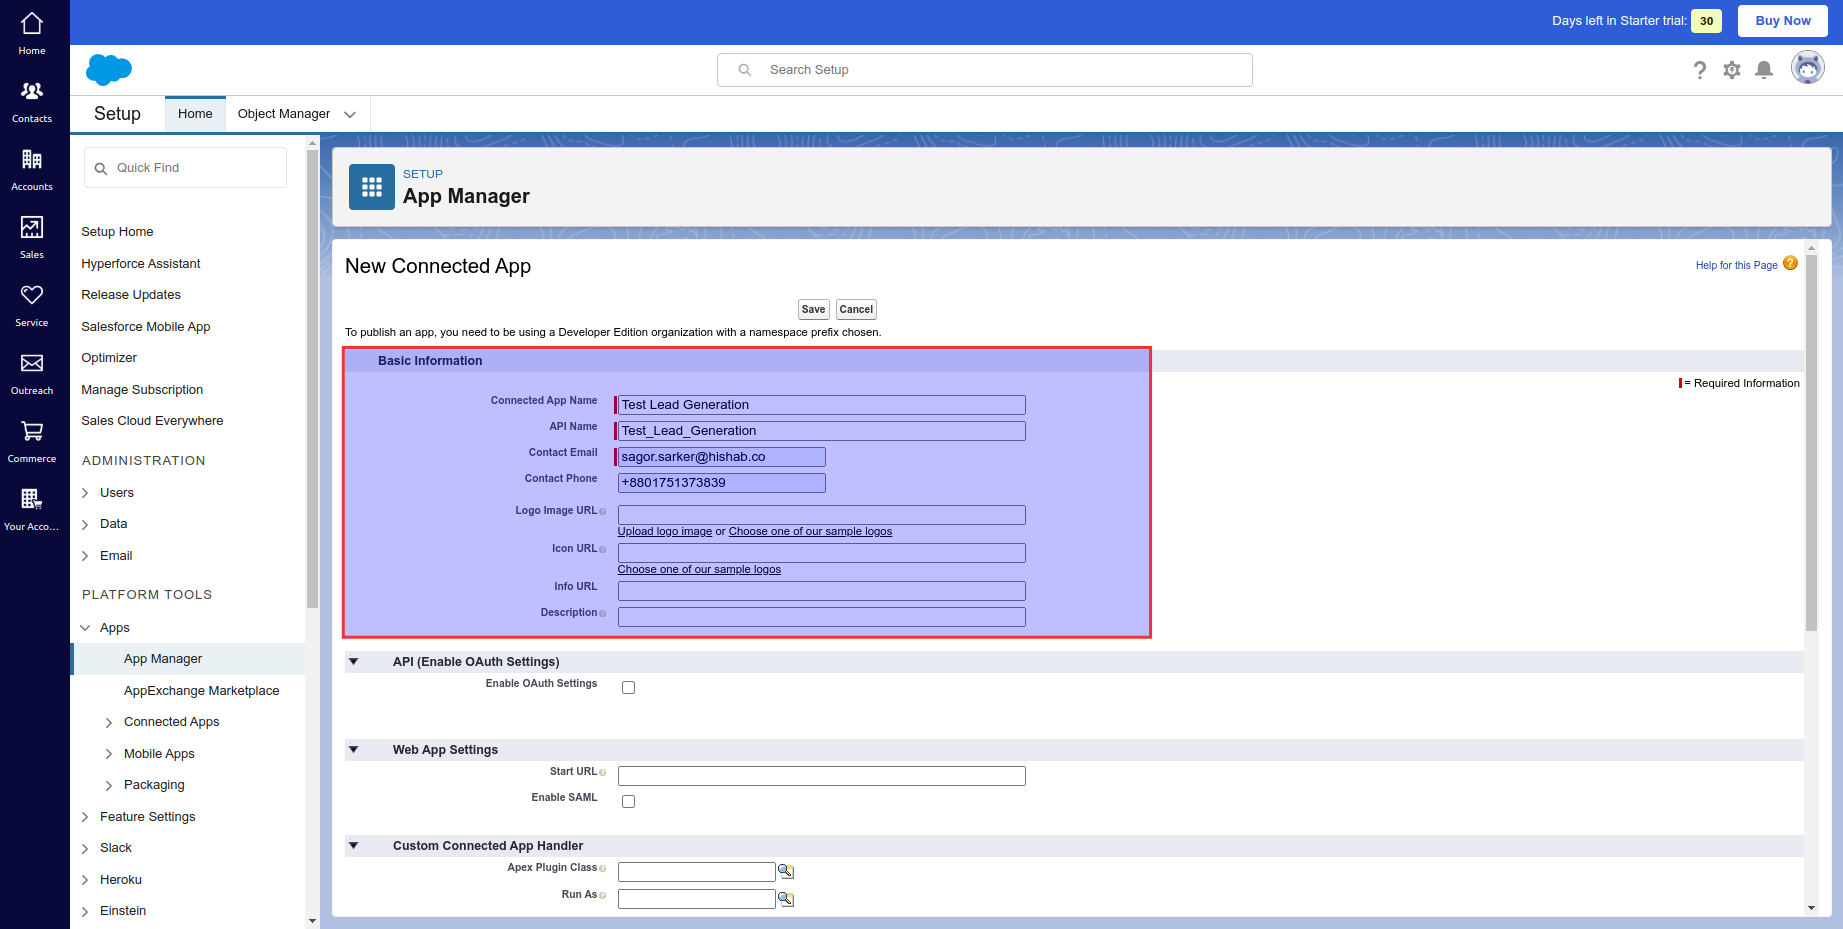Screen dimensions: 1843x929
Task: Expand the Slack tree item
Action: [85, 848]
